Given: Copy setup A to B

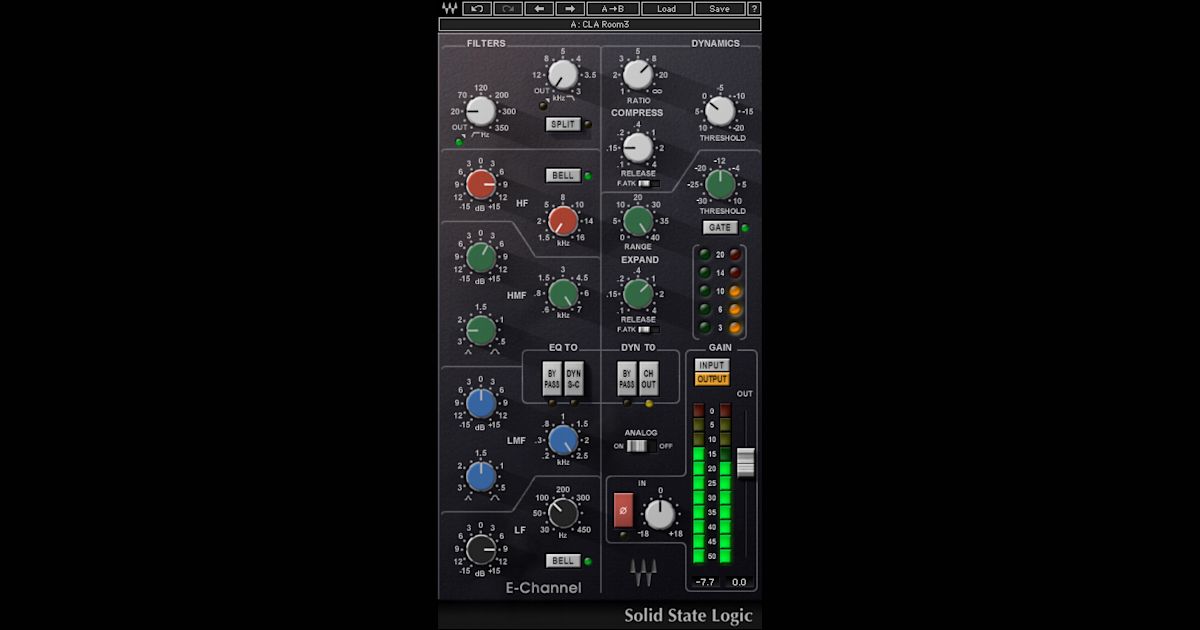Looking at the screenshot, I should click(x=613, y=9).
